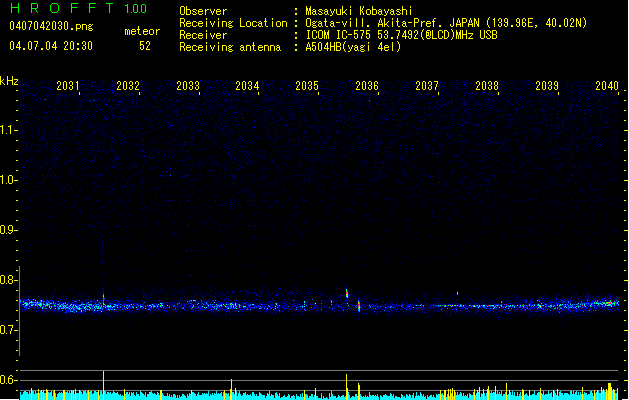Click the 2037 time marker

coord(427,86)
